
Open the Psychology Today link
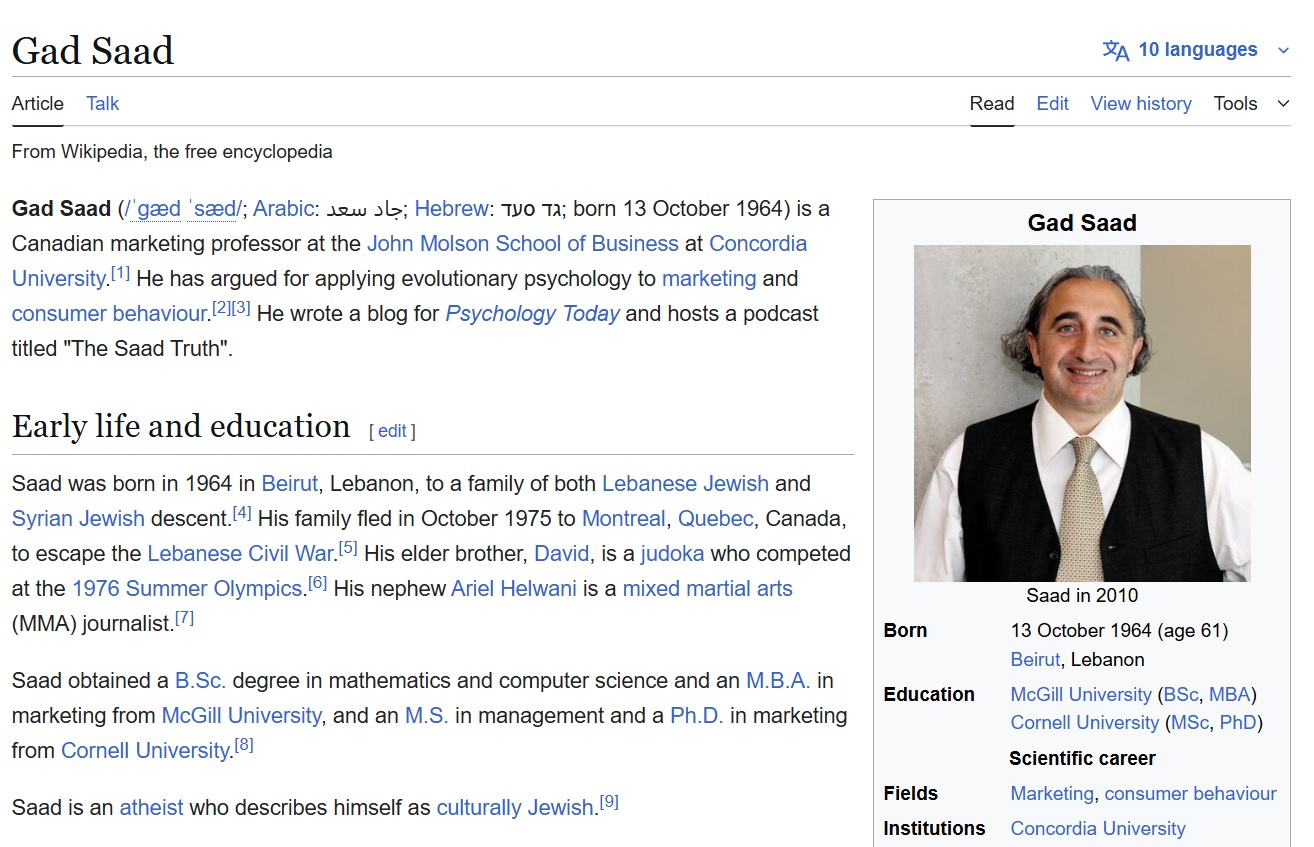(533, 314)
